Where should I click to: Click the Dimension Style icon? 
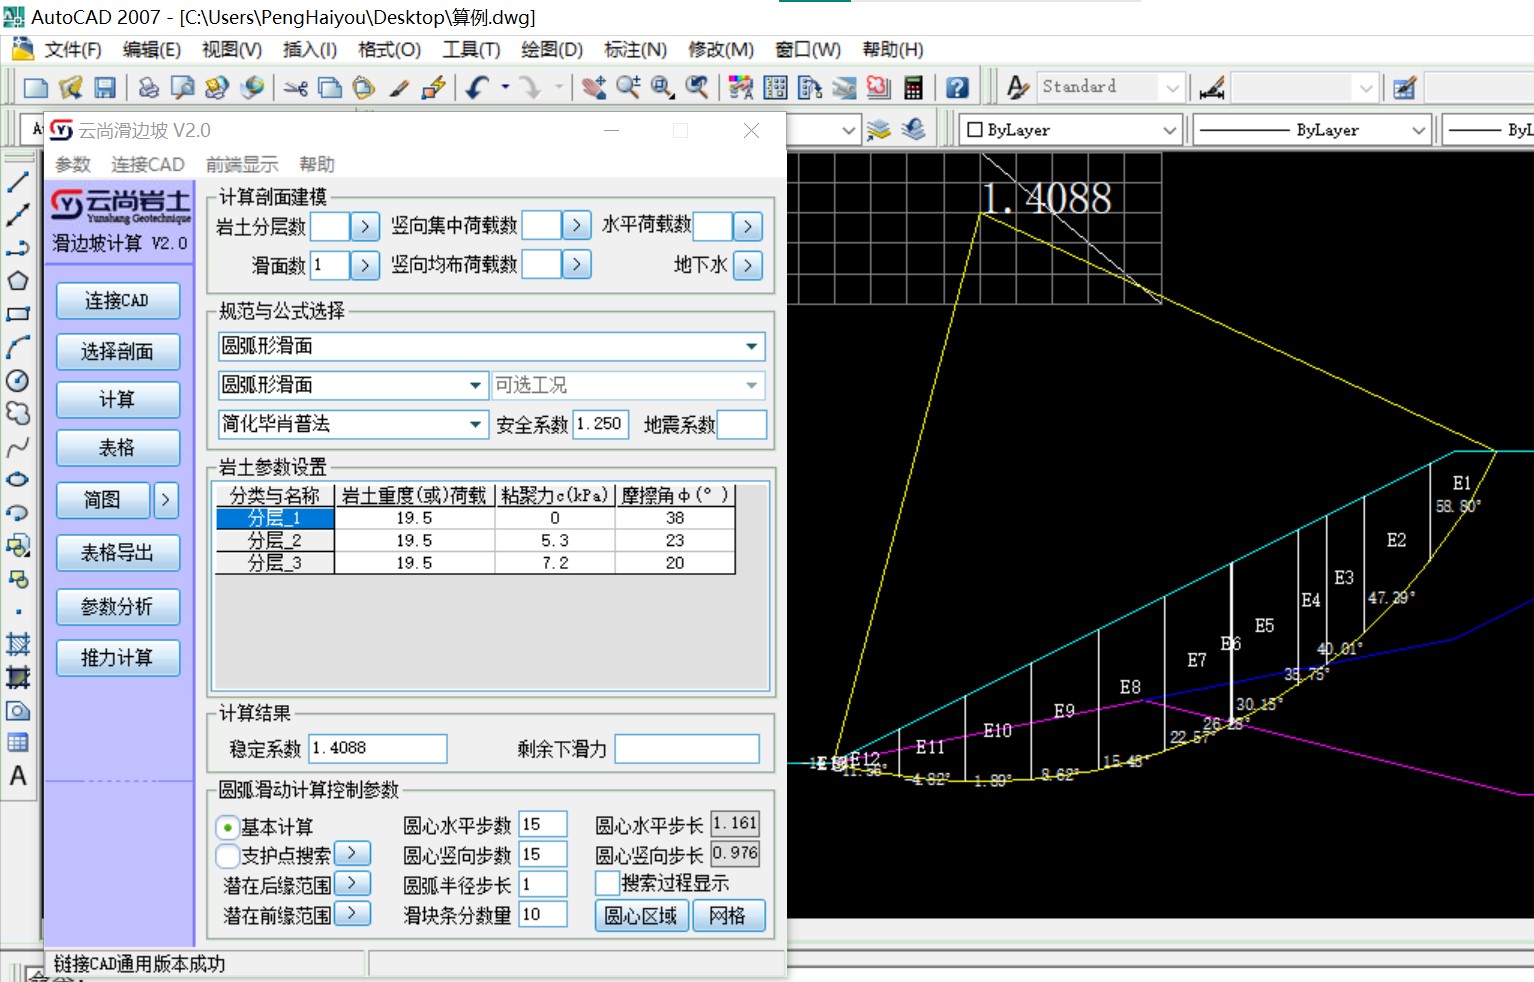1212,88
